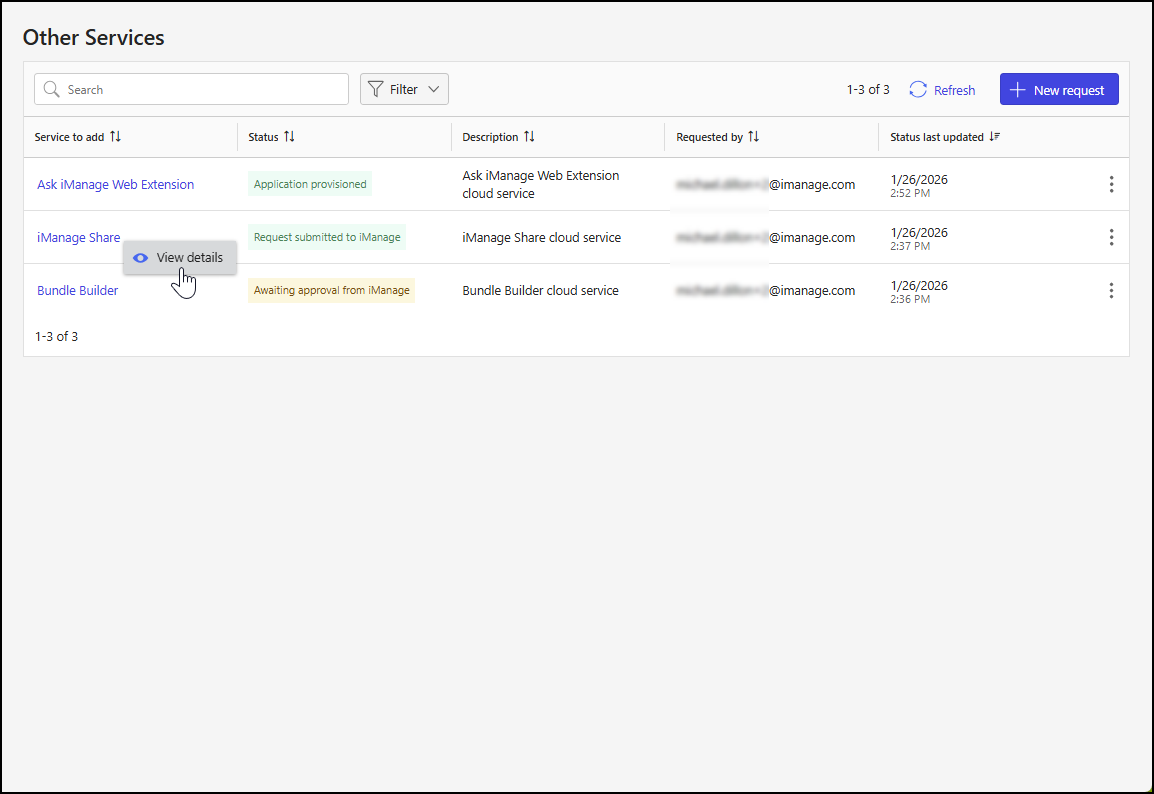This screenshot has width=1154, height=794.
Task: Open Ask iManage Web Extension link
Action: pos(116,185)
